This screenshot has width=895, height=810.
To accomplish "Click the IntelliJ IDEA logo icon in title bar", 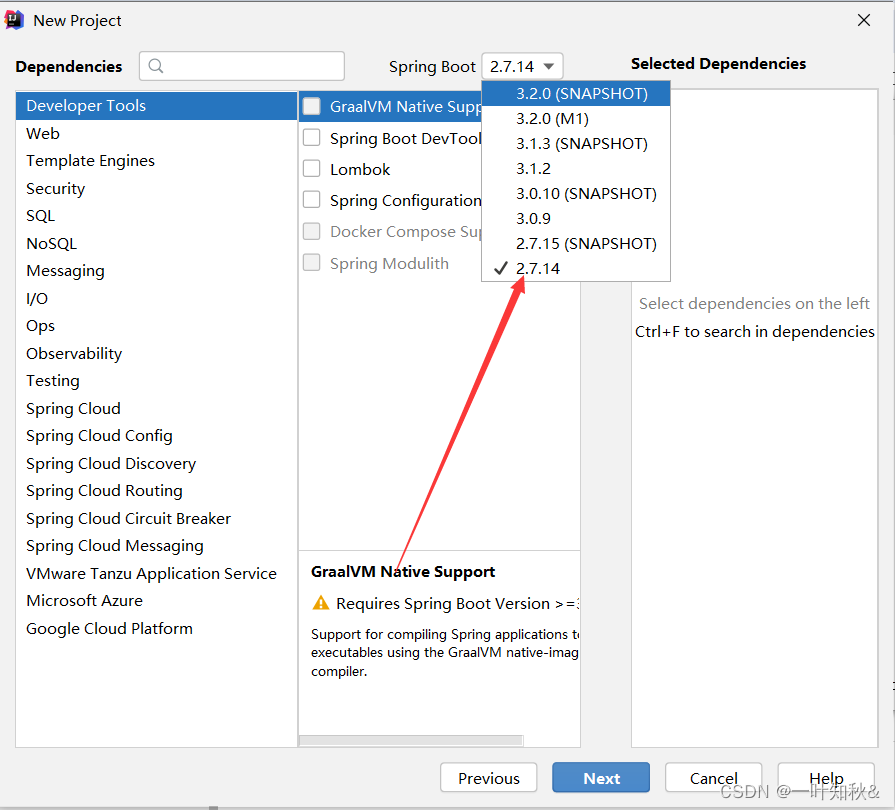I will 14,20.
